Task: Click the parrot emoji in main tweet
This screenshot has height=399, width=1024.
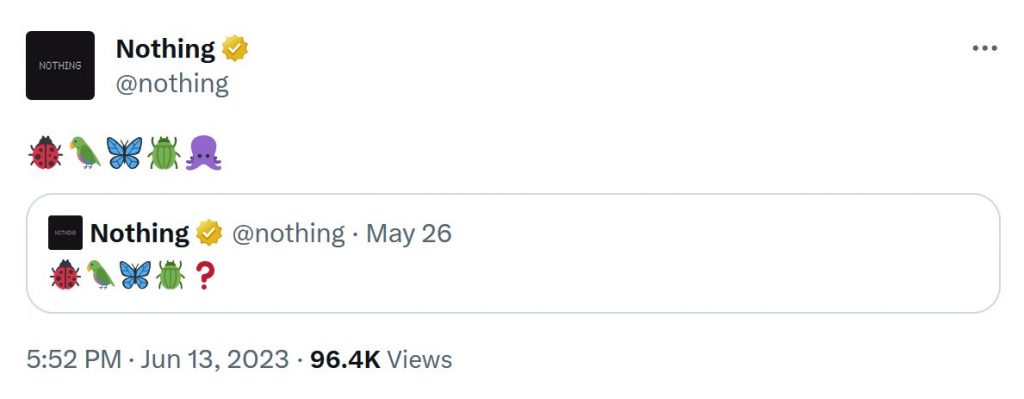Action: [85, 153]
